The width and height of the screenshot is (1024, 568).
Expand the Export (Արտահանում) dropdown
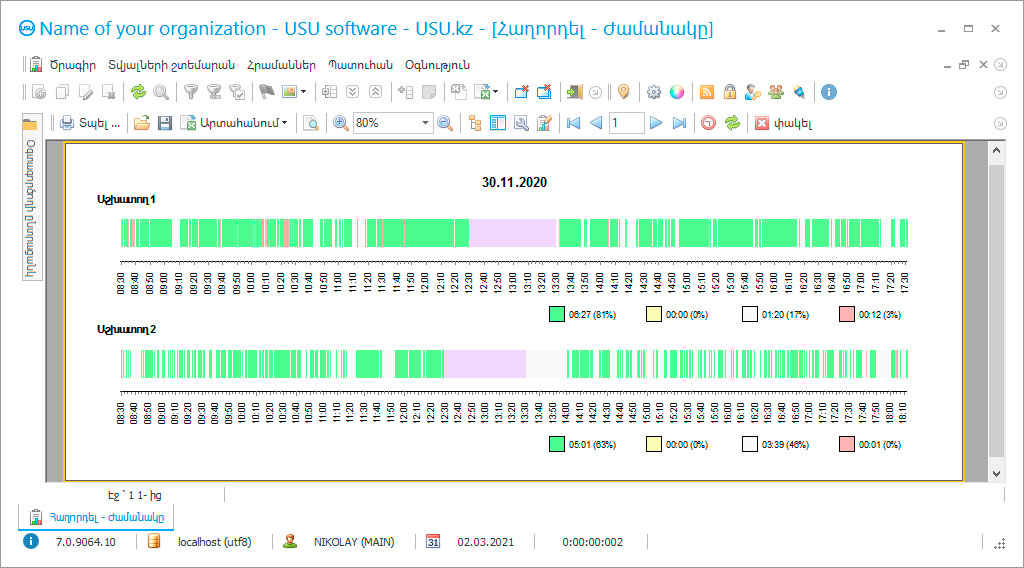tap(236, 123)
